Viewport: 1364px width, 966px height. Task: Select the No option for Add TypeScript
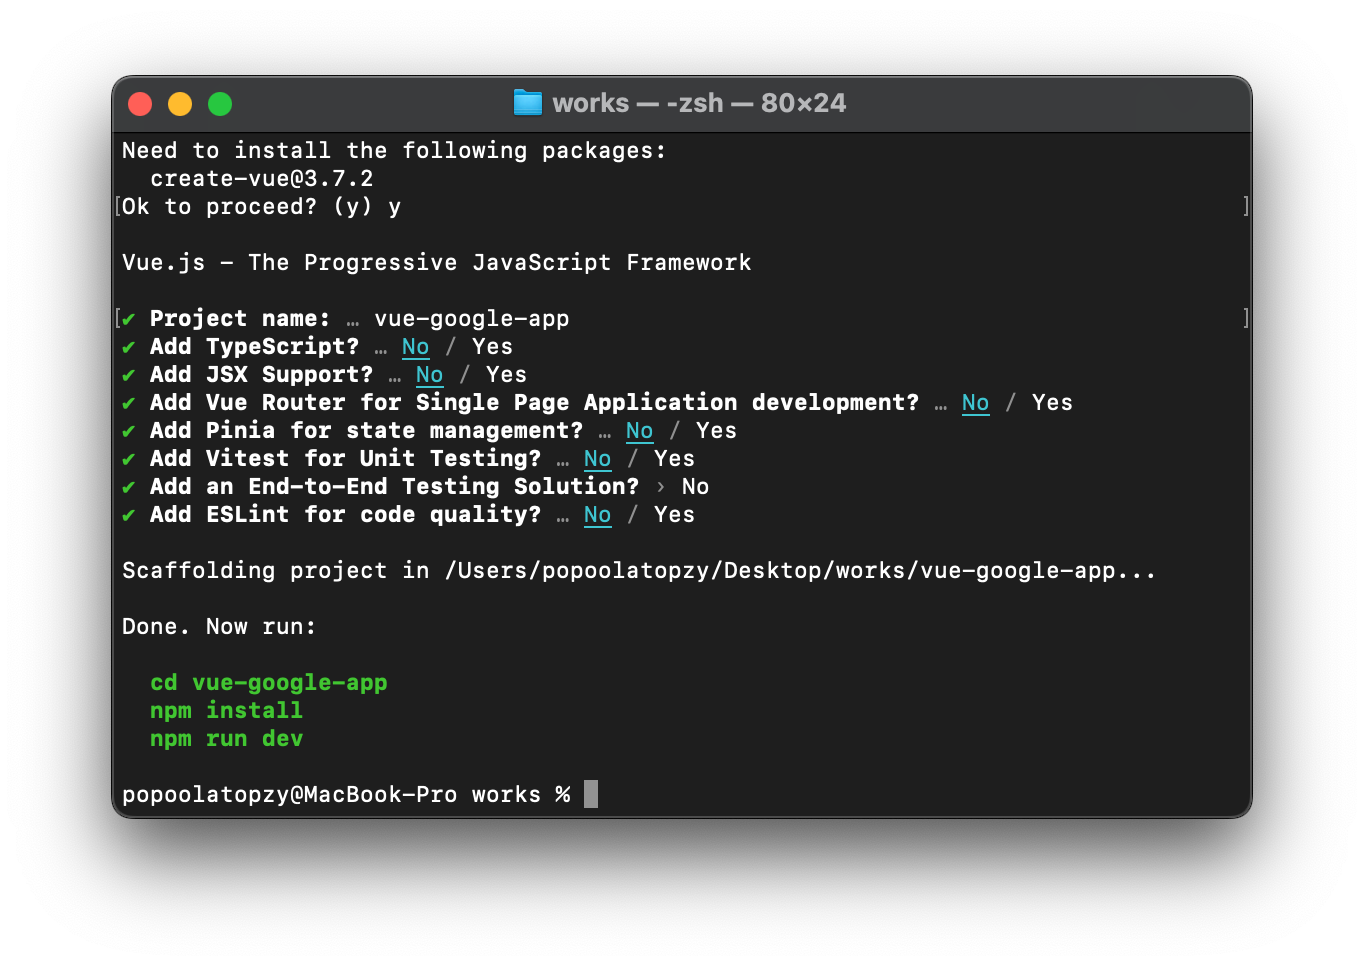pyautogui.click(x=415, y=347)
